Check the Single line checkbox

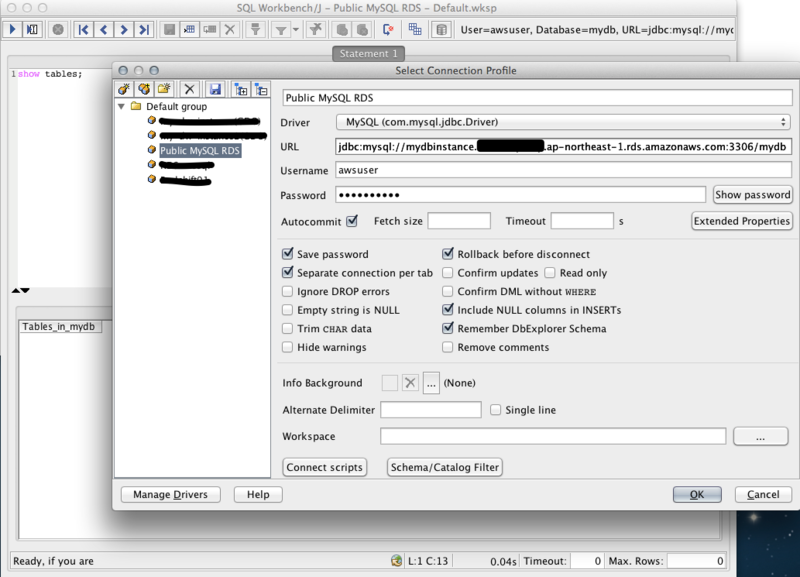coord(495,410)
